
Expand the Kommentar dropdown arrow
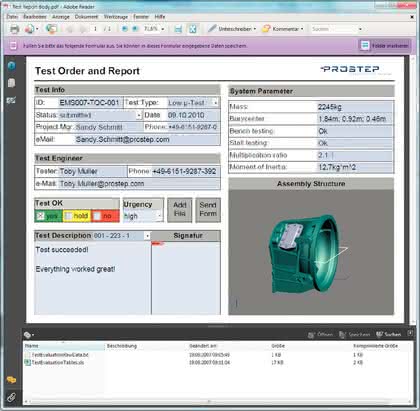(x=302, y=29)
